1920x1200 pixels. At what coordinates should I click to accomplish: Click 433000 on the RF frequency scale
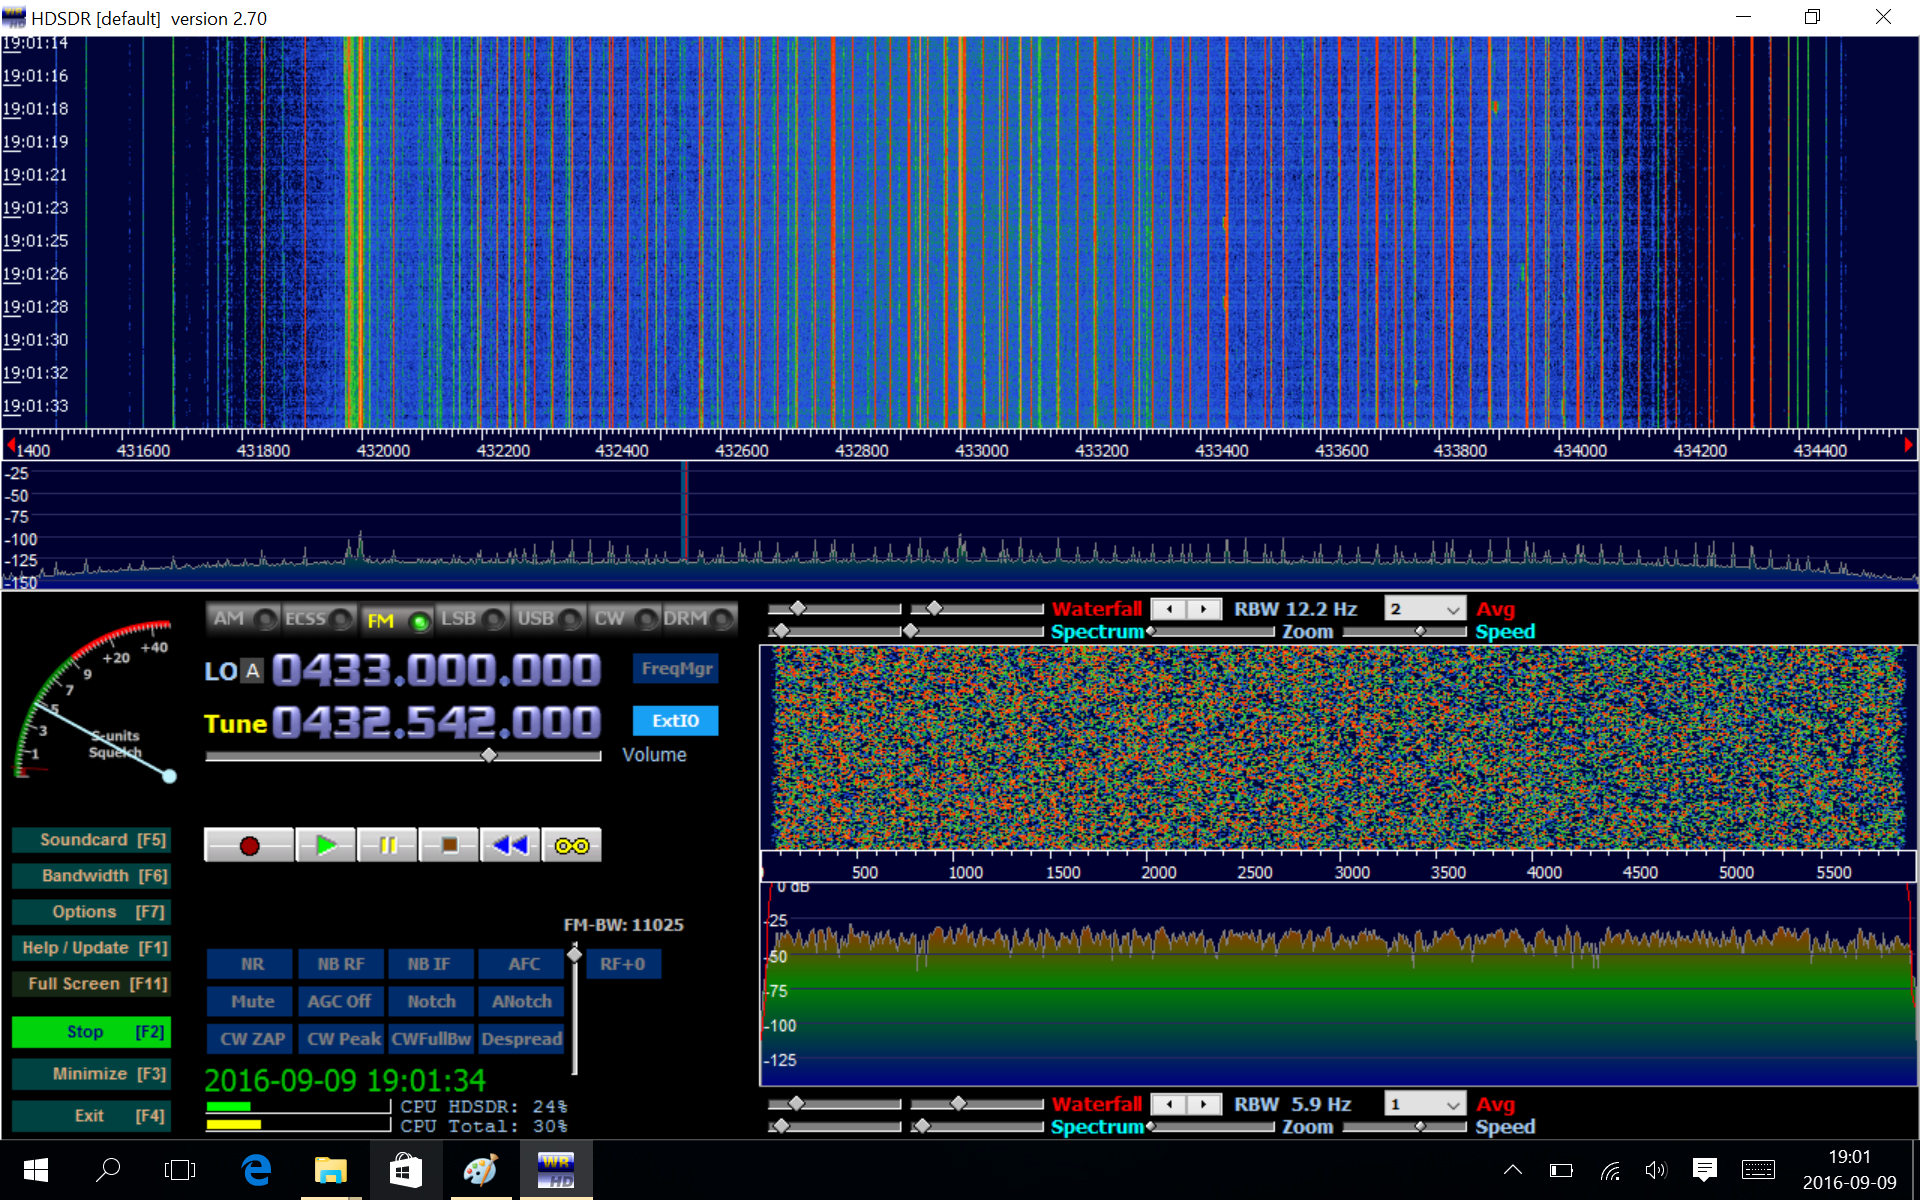coord(981,451)
